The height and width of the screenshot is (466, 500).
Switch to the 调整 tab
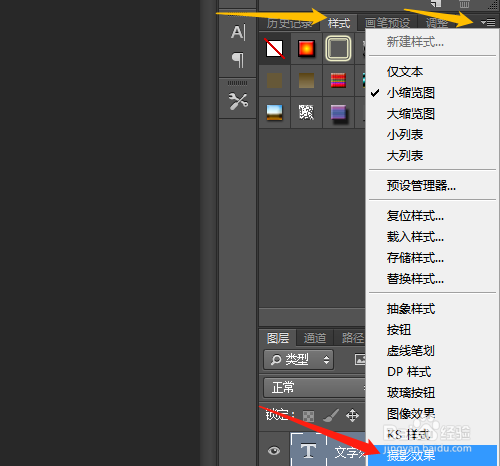437,23
